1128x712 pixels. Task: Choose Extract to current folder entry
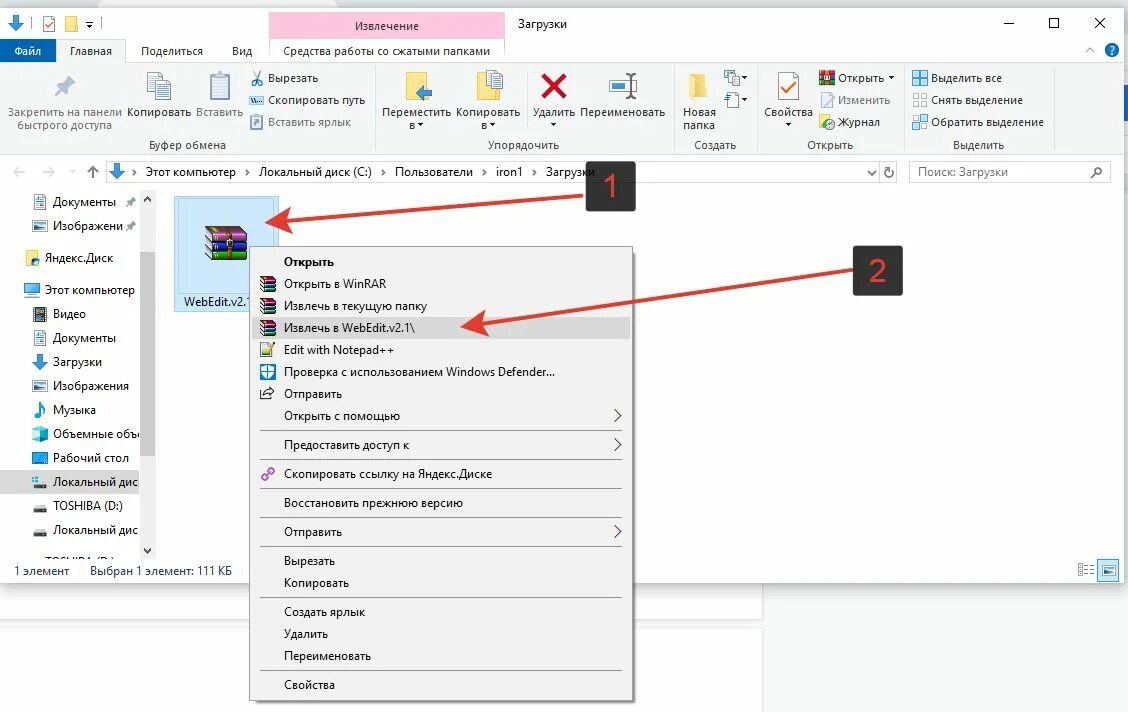440,306
